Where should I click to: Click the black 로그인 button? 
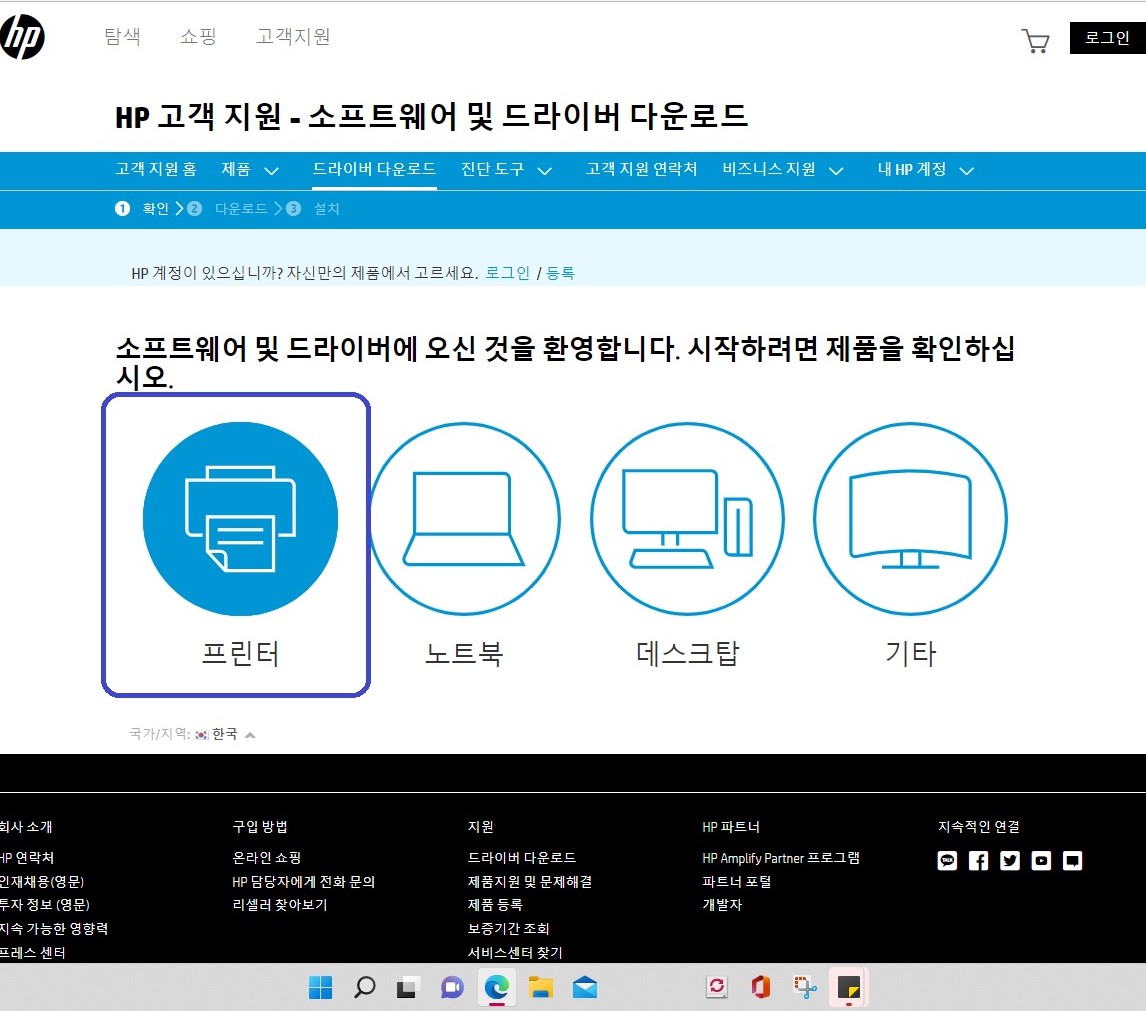coord(1106,38)
